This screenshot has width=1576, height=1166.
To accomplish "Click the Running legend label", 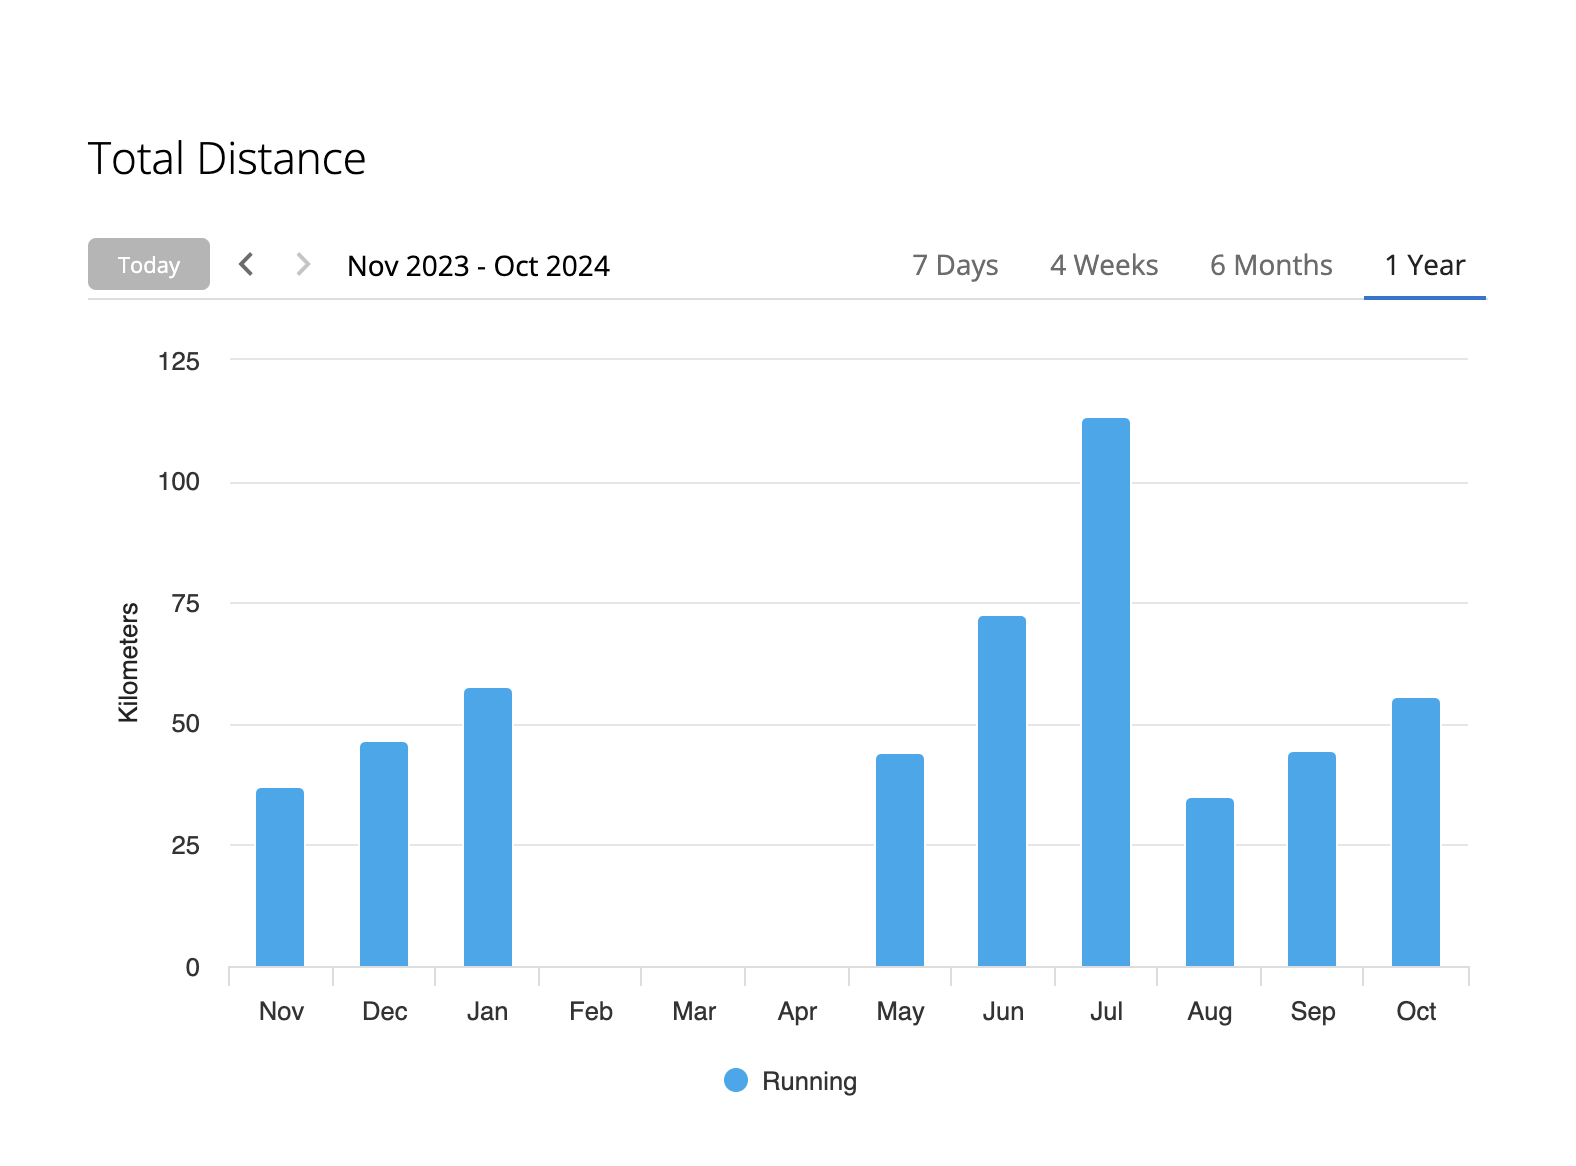I will 809,1081.
